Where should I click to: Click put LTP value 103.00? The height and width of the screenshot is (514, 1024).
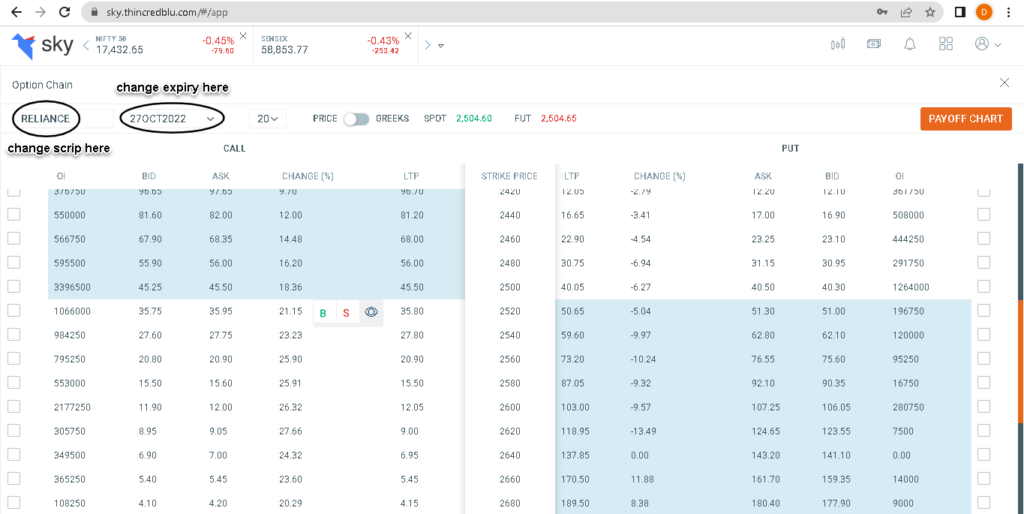click(575, 406)
